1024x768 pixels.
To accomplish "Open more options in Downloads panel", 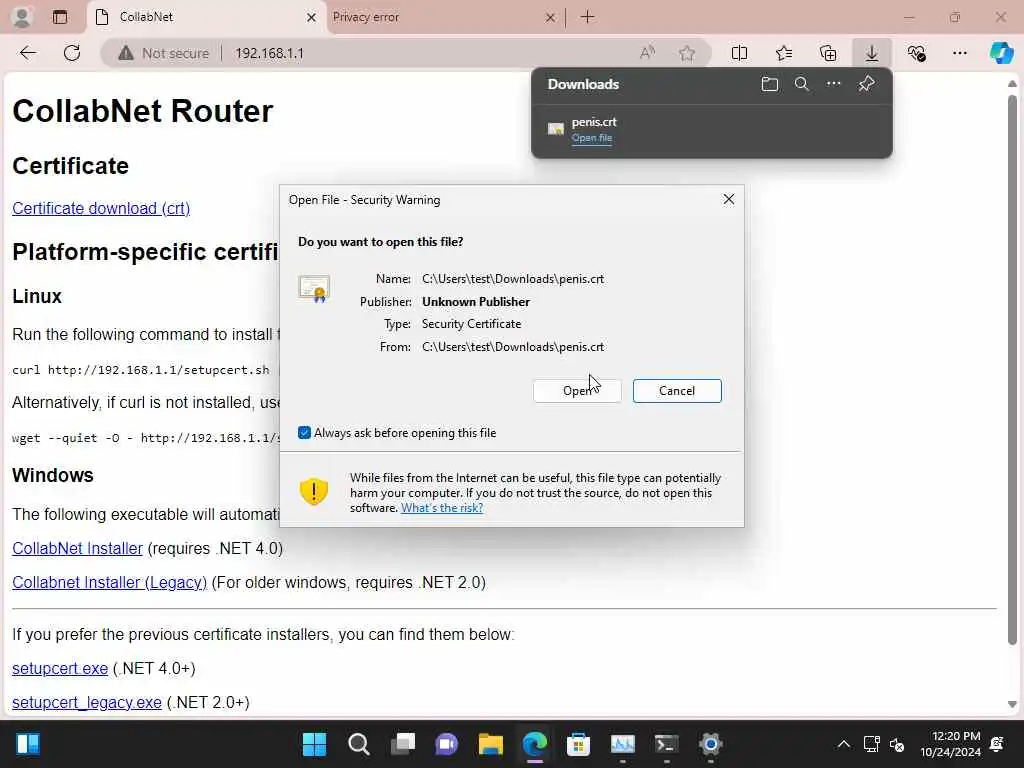I will point(833,84).
